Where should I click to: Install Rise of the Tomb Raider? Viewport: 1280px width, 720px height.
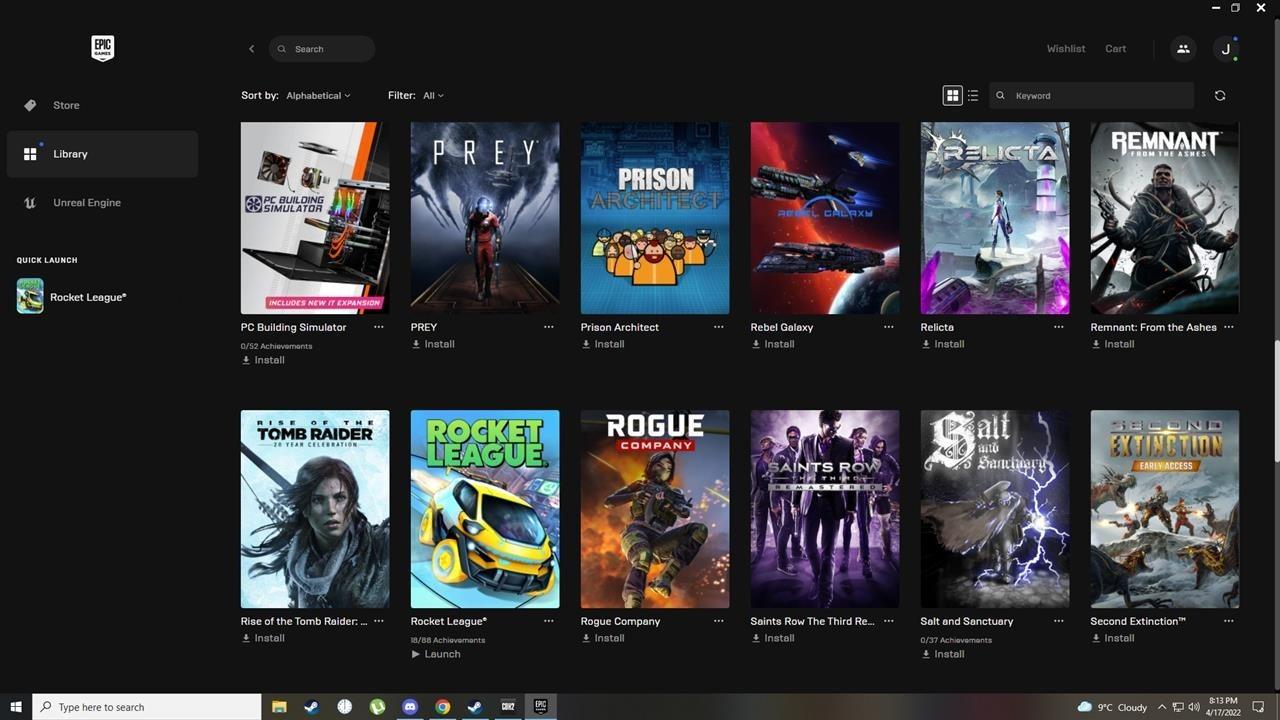pyautogui.click(x=263, y=638)
